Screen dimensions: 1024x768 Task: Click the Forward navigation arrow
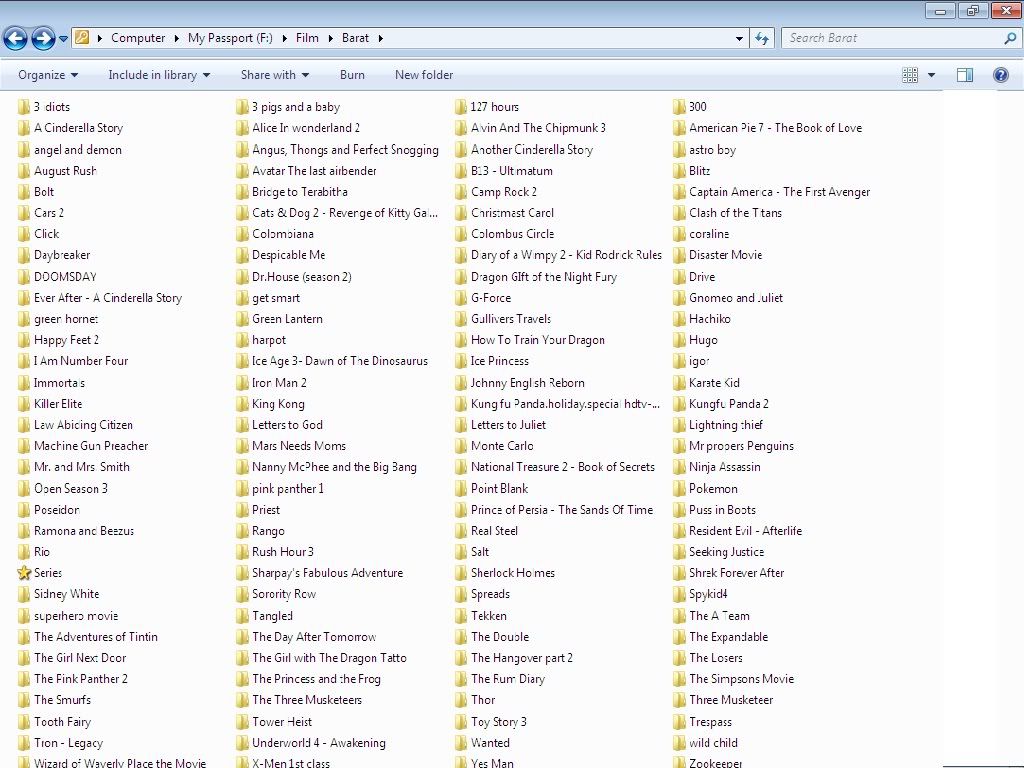coord(43,39)
